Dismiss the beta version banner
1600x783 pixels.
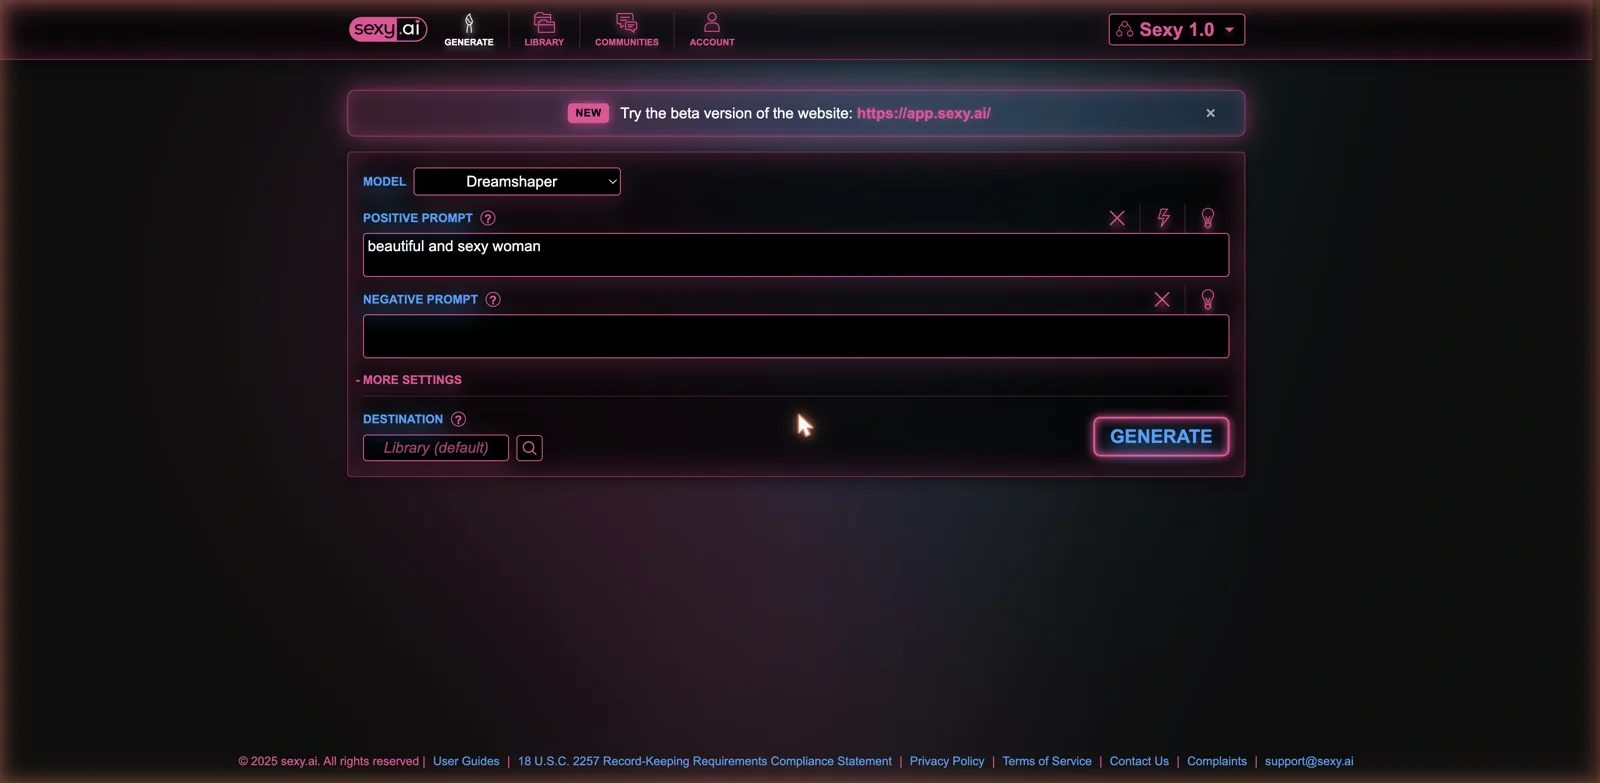click(1210, 113)
